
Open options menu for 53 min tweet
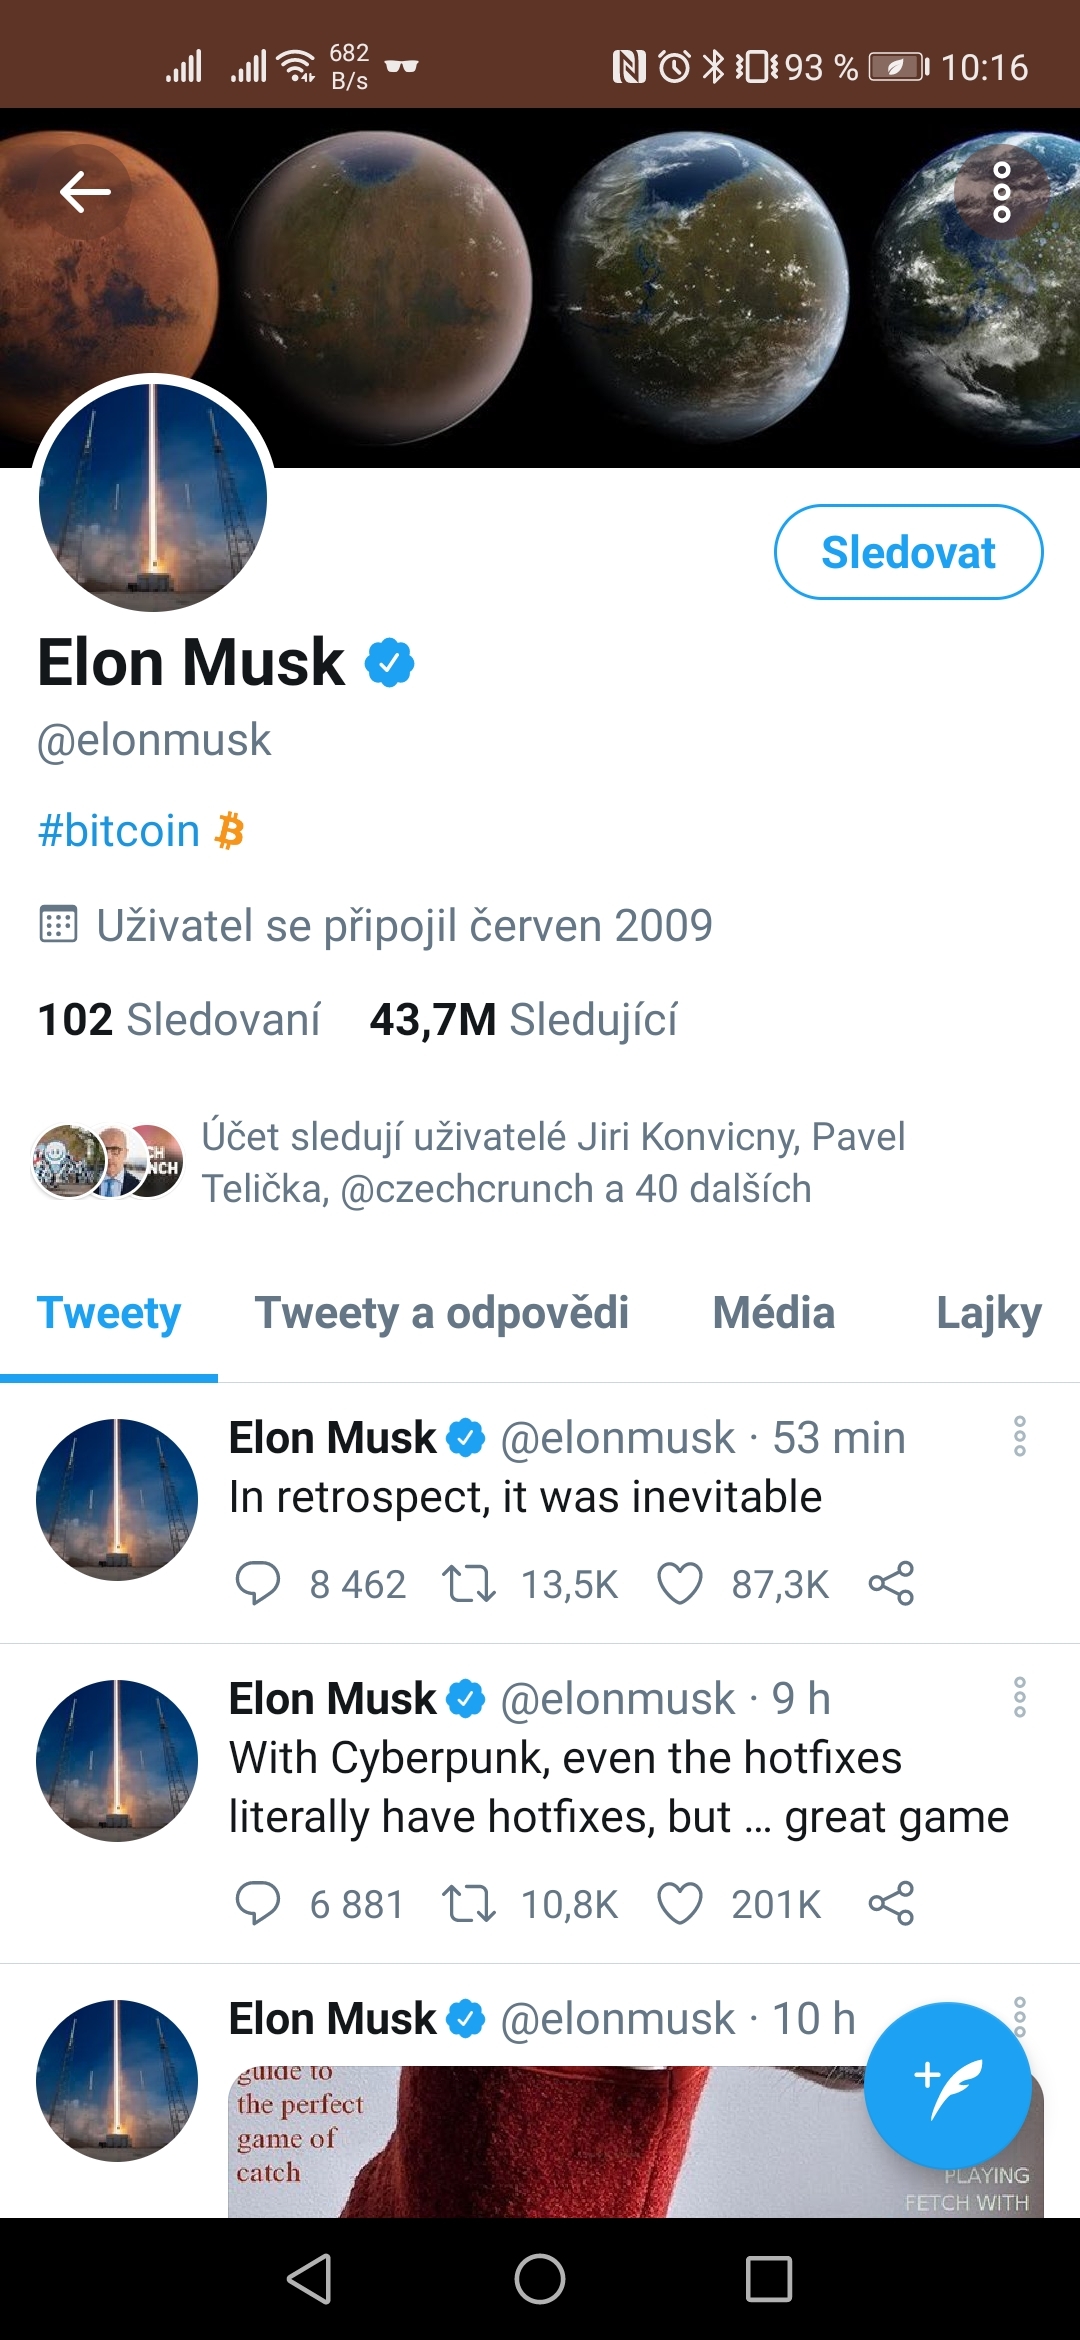coord(1019,1437)
